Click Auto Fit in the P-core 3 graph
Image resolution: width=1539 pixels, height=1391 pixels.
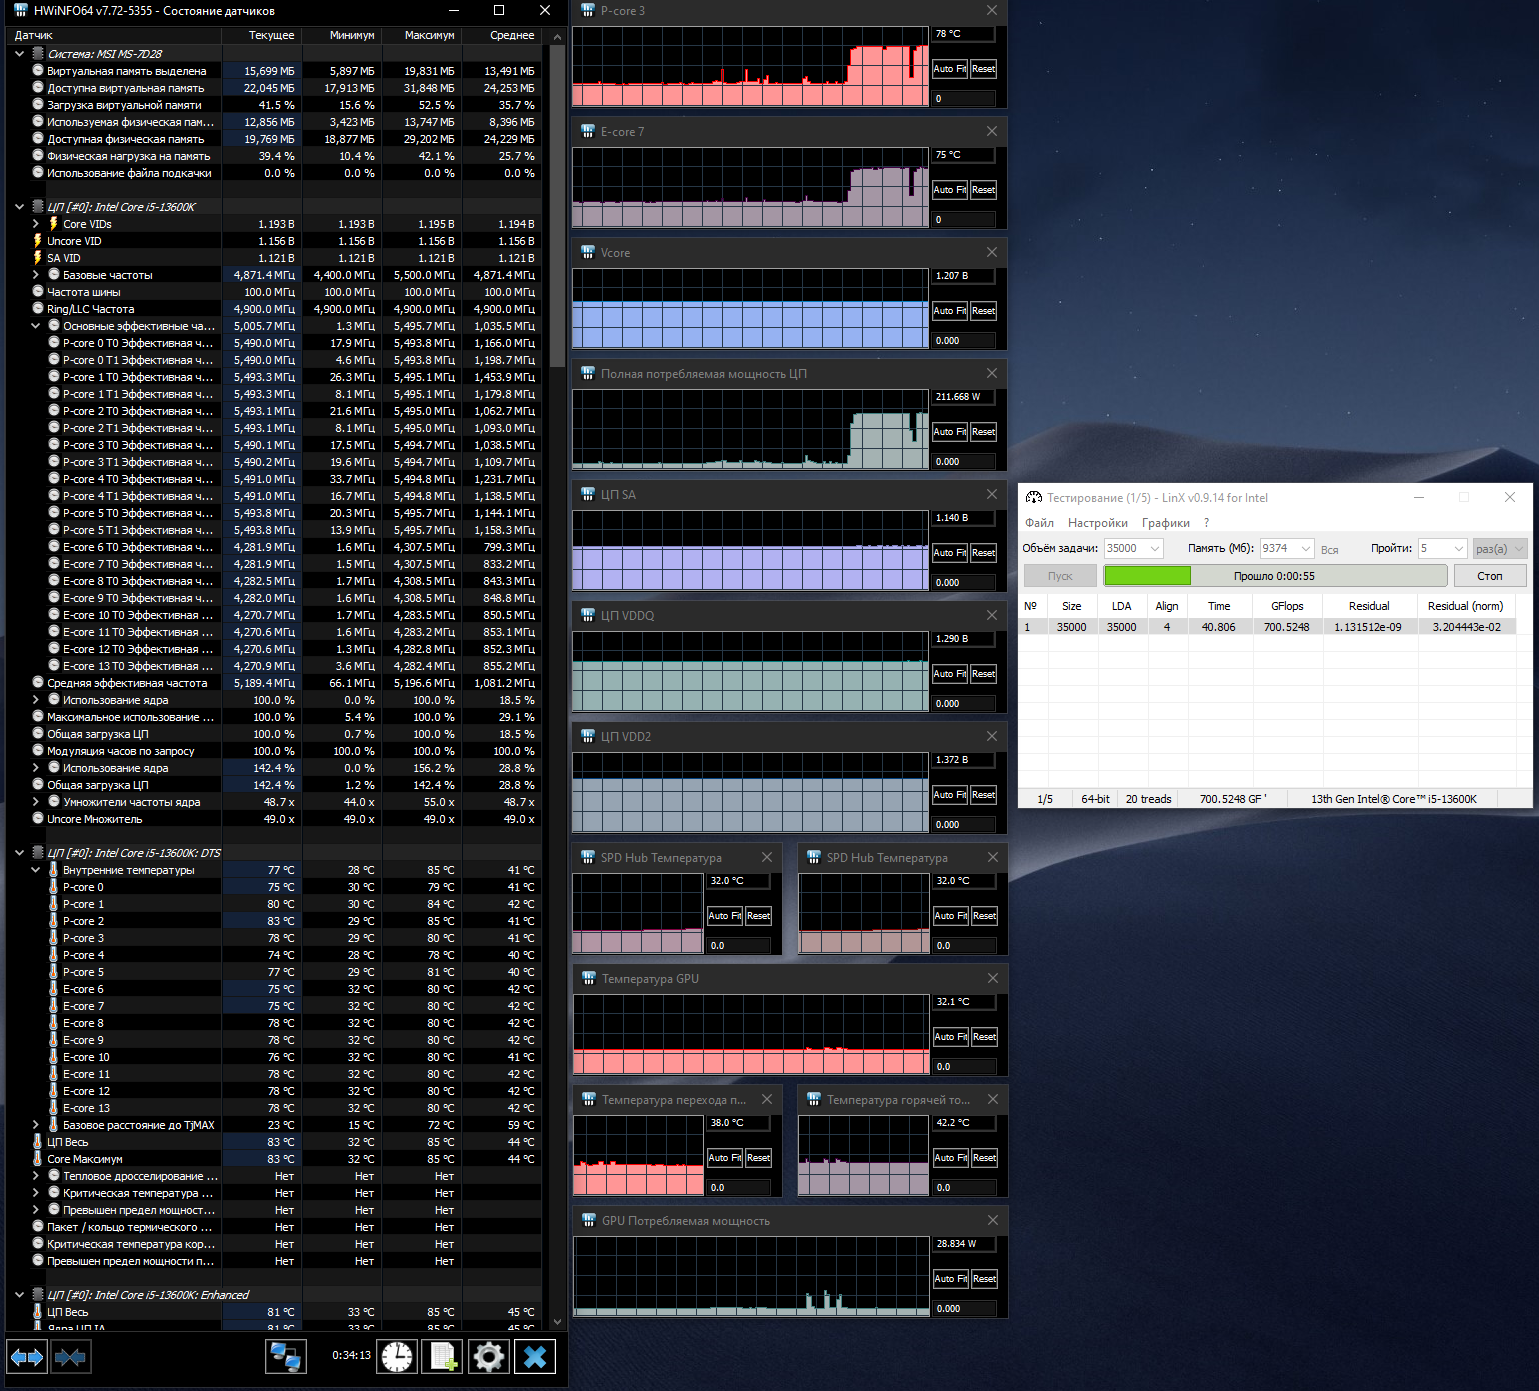click(949, 69)
